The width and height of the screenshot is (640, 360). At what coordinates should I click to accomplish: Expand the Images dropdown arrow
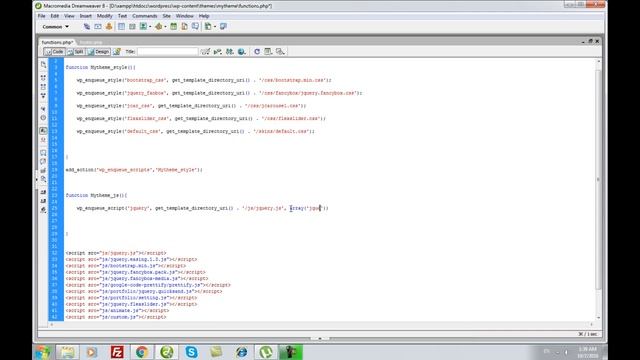click(150, 27)
